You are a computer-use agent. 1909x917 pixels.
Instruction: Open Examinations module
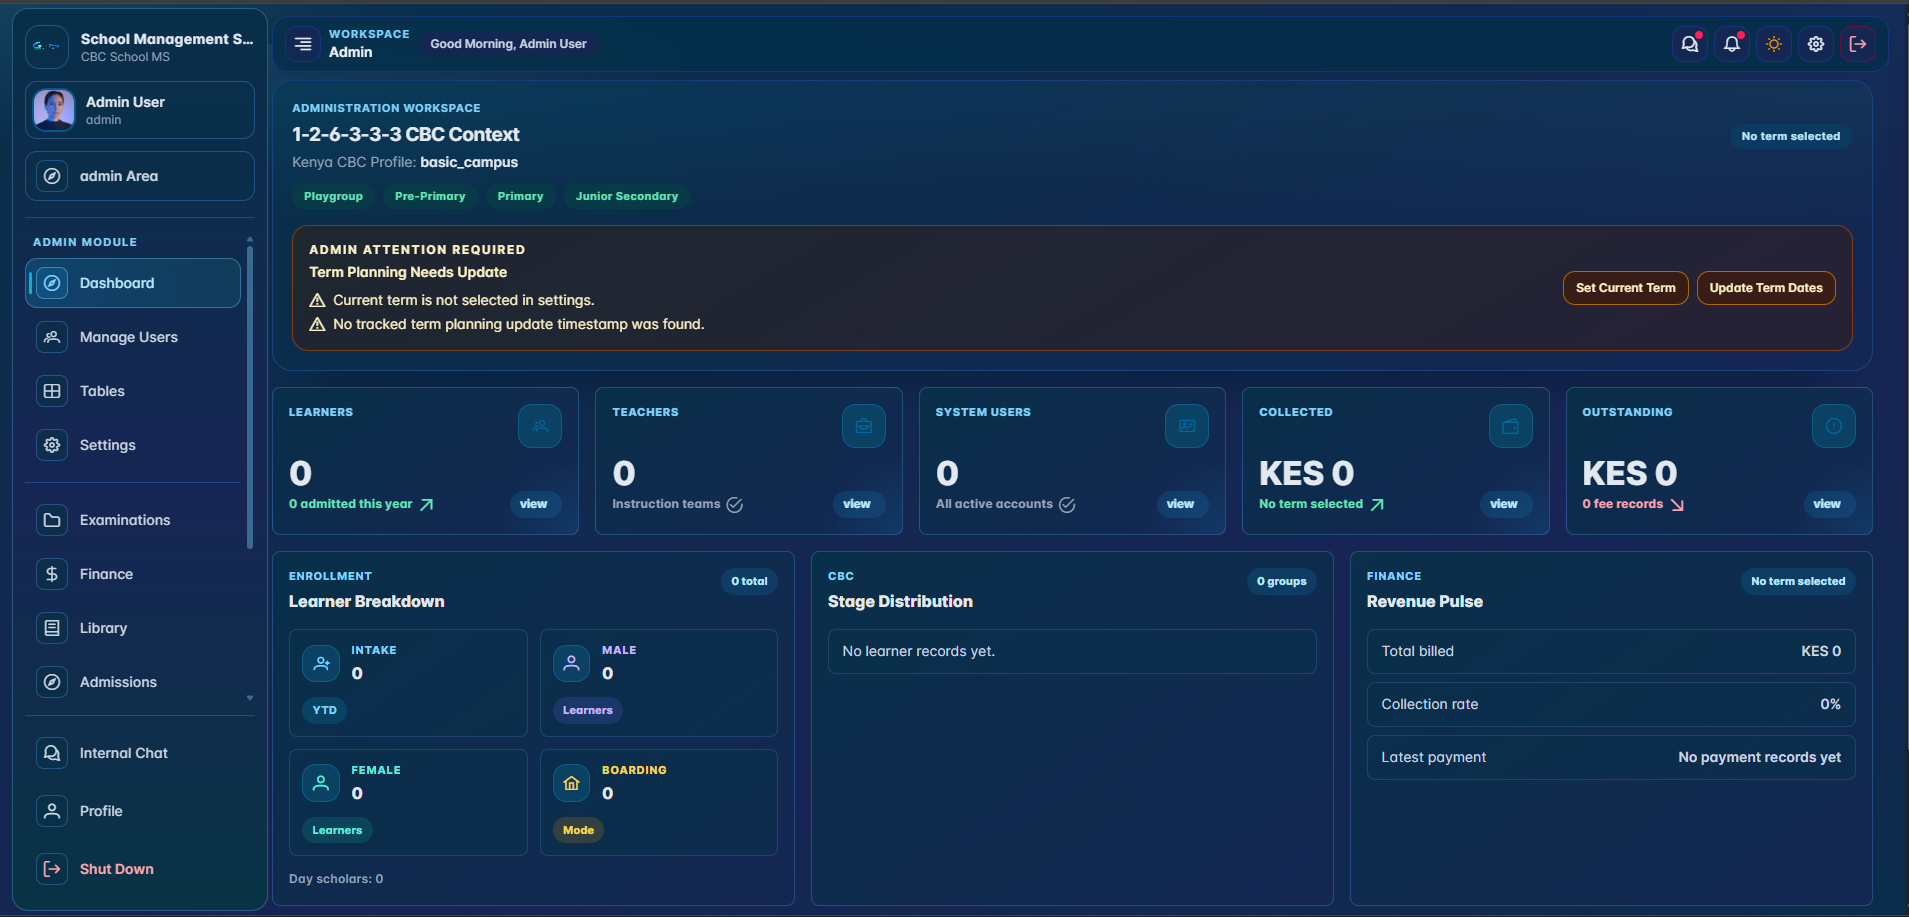(x=133, y=520)
